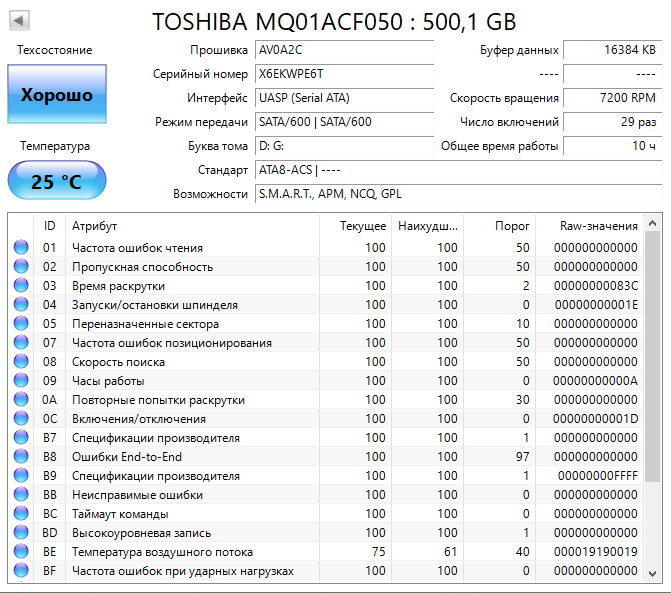Select the Запуски/остановки шпинделя attribute row
Screen dimensions: 671x593
[x=326, y=304]
